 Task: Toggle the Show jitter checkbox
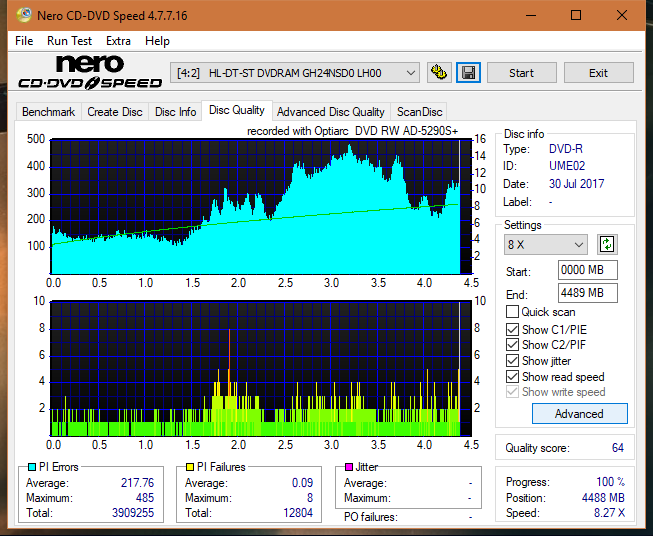pos(512,360)
